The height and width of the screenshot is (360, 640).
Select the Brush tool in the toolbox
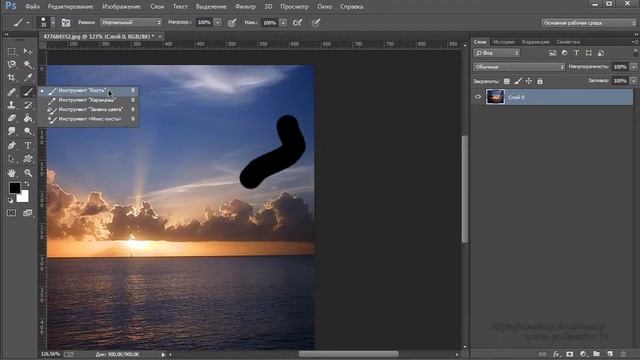[28, 92]
